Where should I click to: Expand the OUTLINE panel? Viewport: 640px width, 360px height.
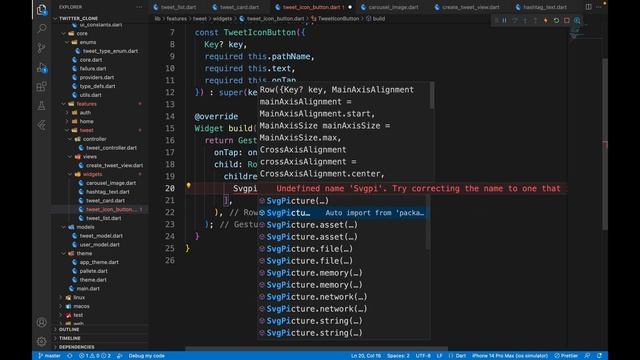click(69, 329)
